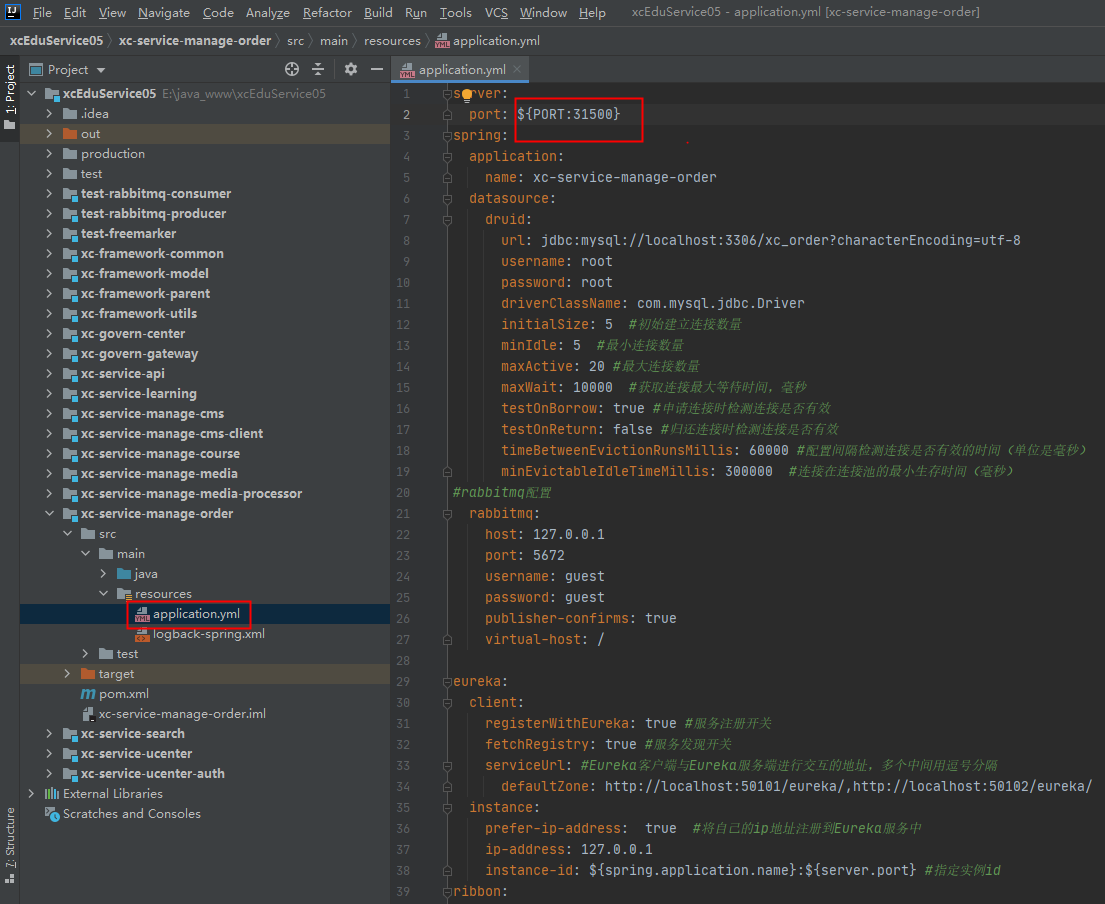Collapse the xc-service-manage-order module

49,514
